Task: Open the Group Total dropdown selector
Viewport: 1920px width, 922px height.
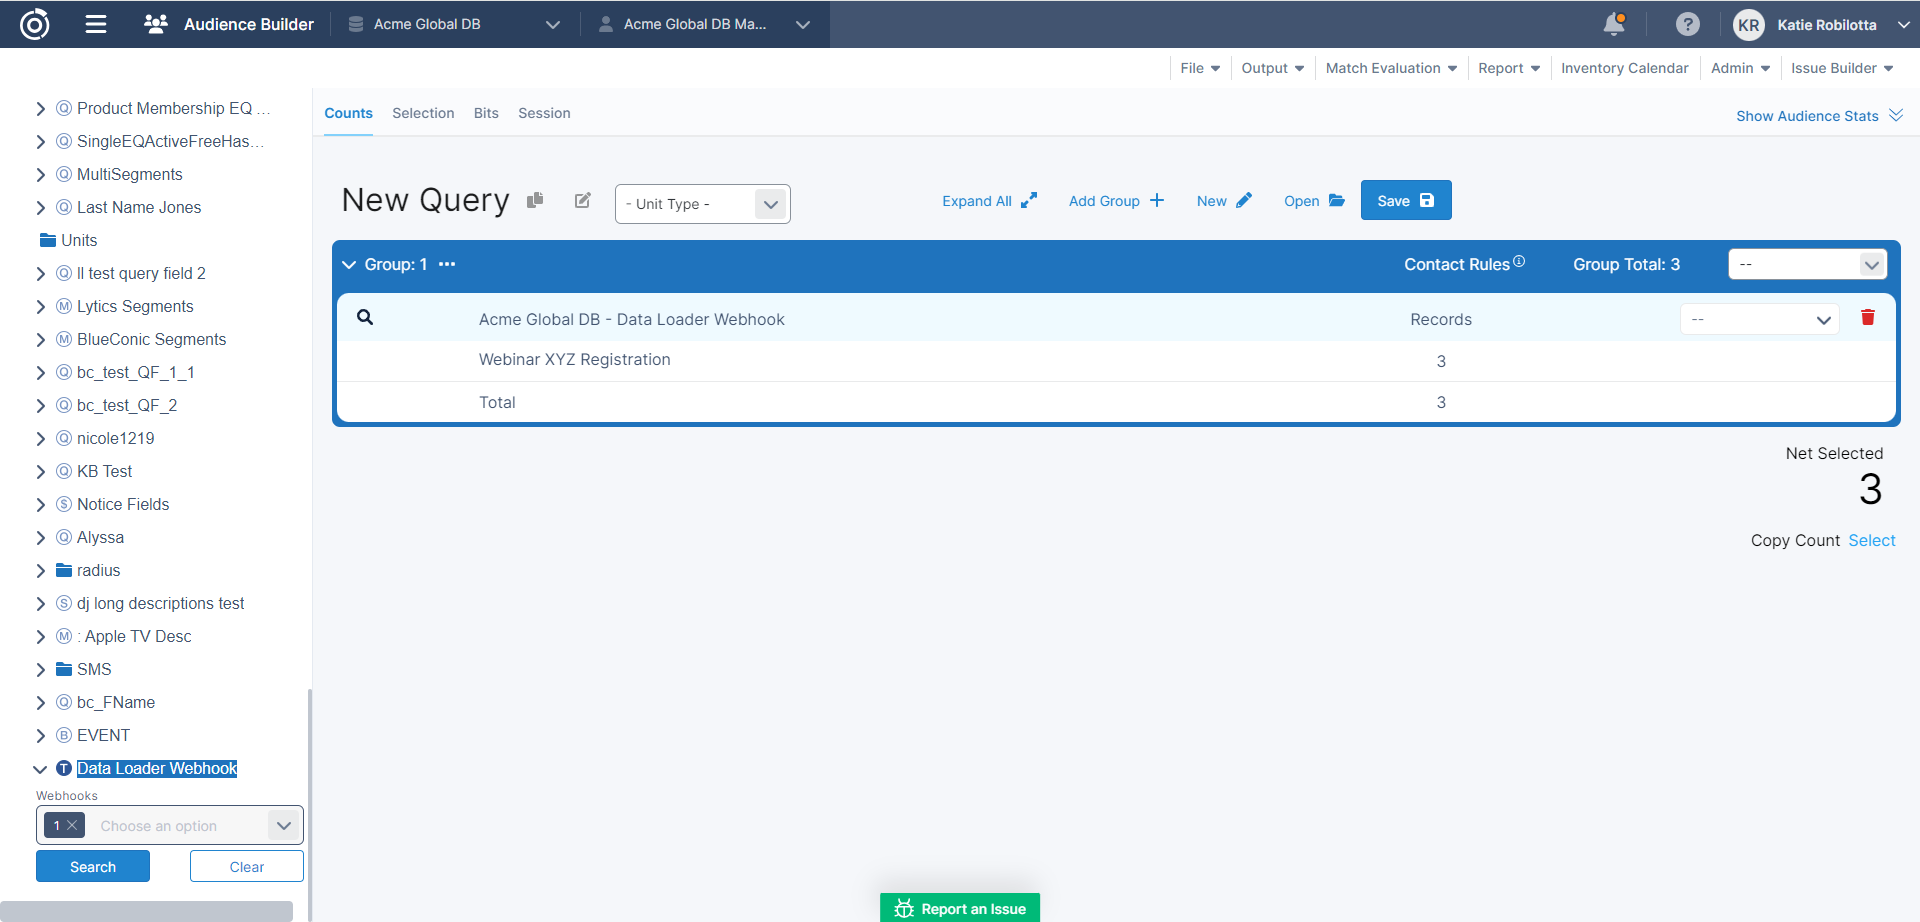Action: [x=1807, y=265]
